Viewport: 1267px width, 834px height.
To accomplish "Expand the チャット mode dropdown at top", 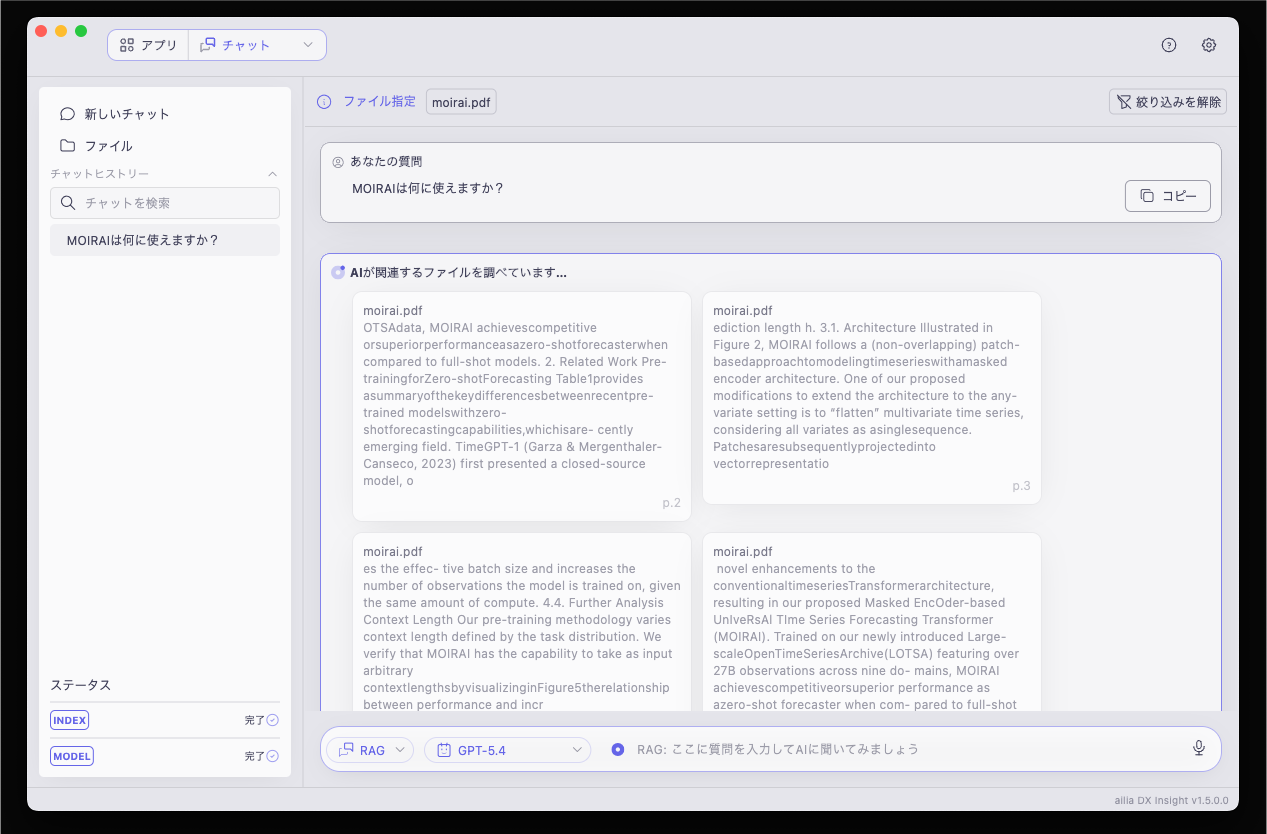I will point(257,45).
